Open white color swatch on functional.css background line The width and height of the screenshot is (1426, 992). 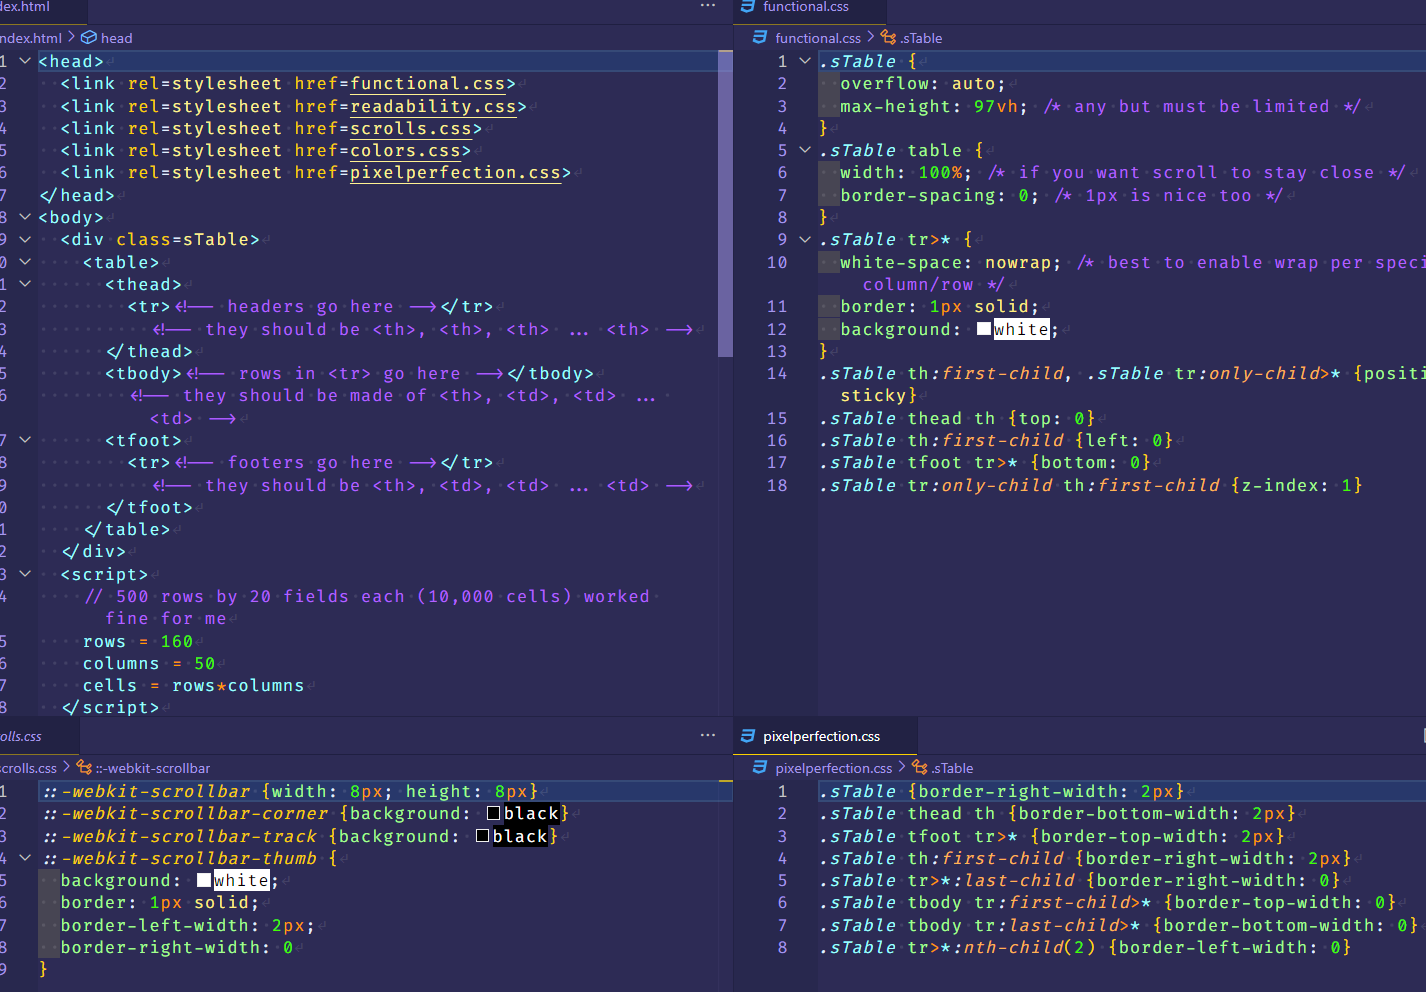984,329
